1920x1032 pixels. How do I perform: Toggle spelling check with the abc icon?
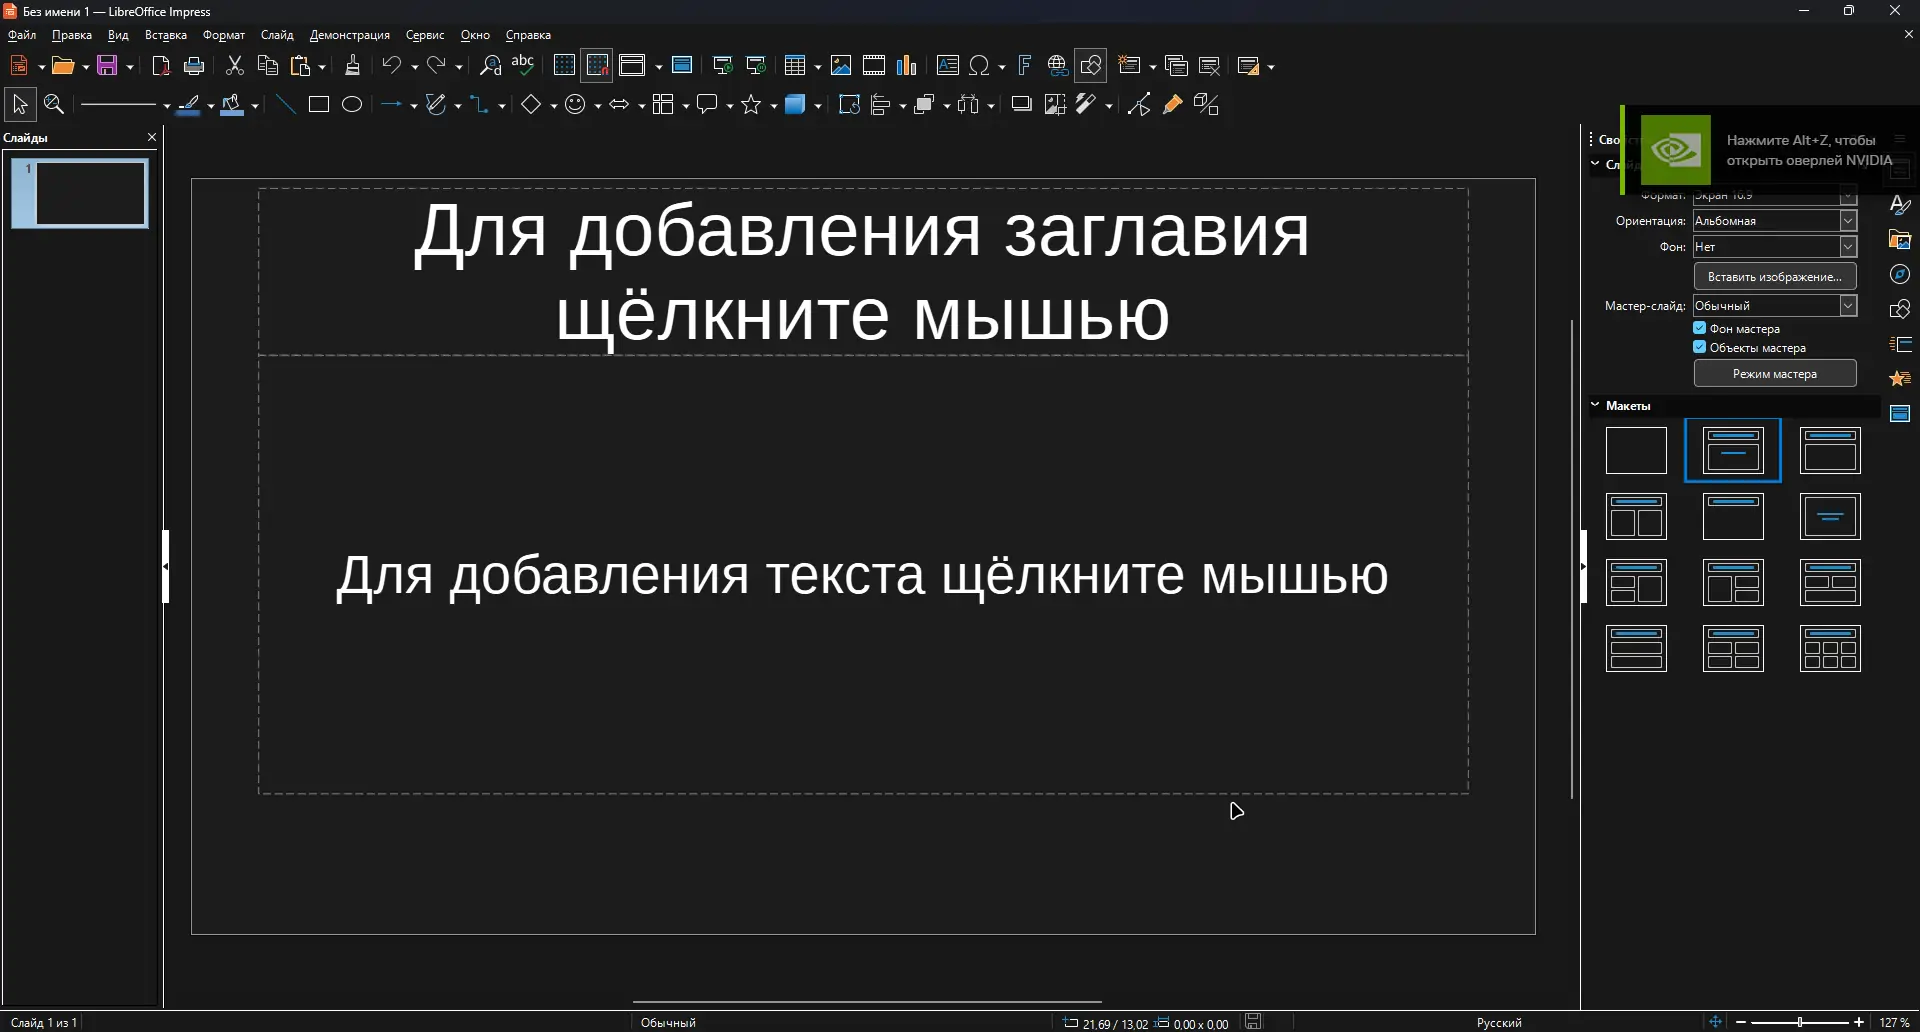[x=524, y=65]
